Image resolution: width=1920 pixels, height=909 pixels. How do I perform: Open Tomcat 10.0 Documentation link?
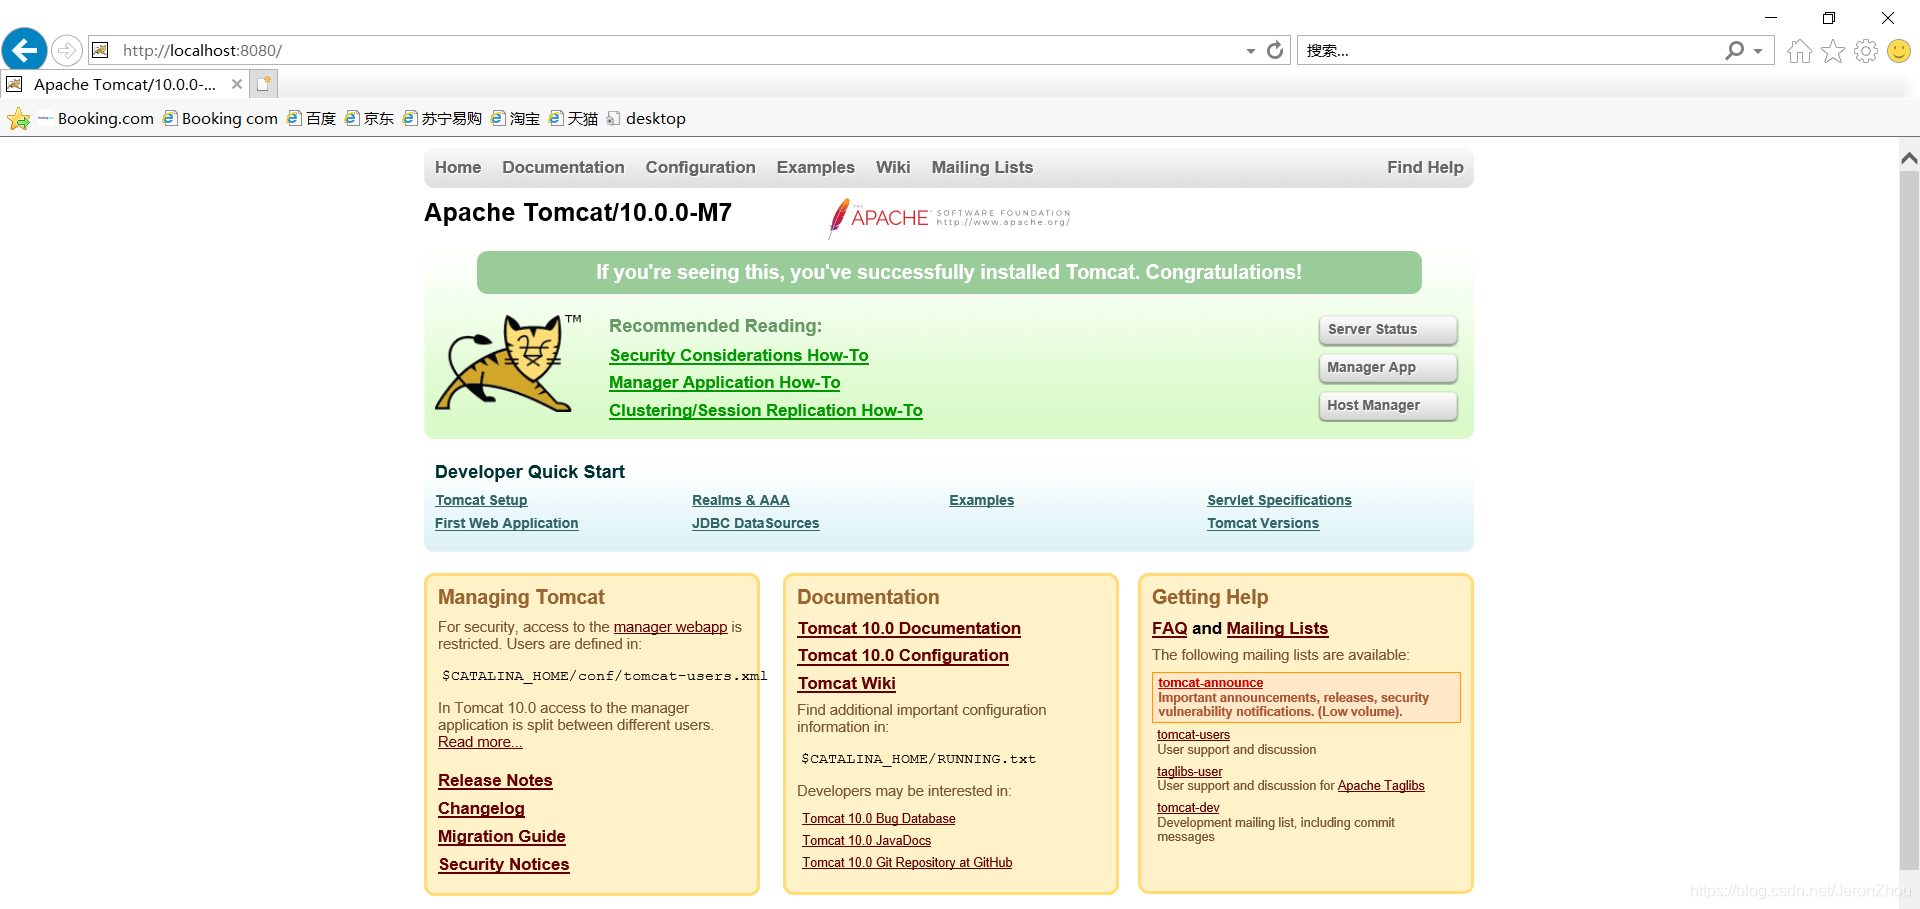click(x=909, y=628)
